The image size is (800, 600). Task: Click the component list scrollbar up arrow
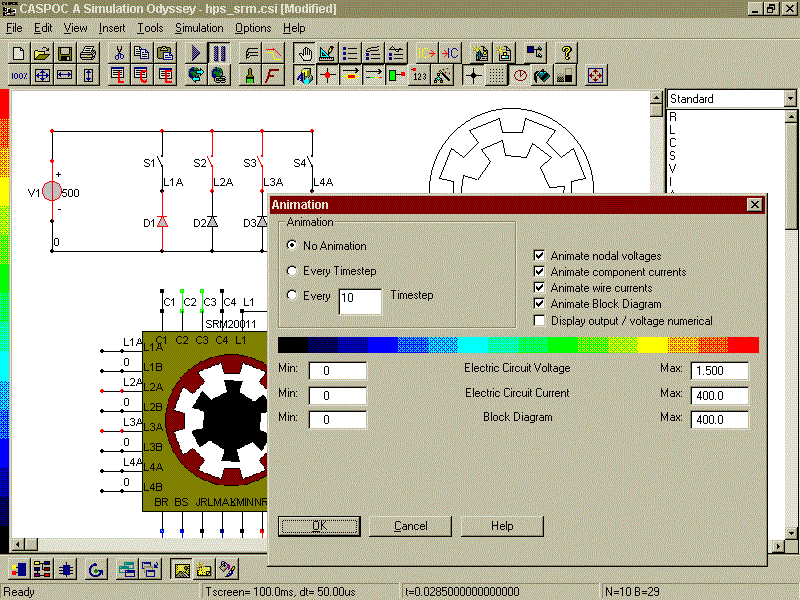(790, 117)
